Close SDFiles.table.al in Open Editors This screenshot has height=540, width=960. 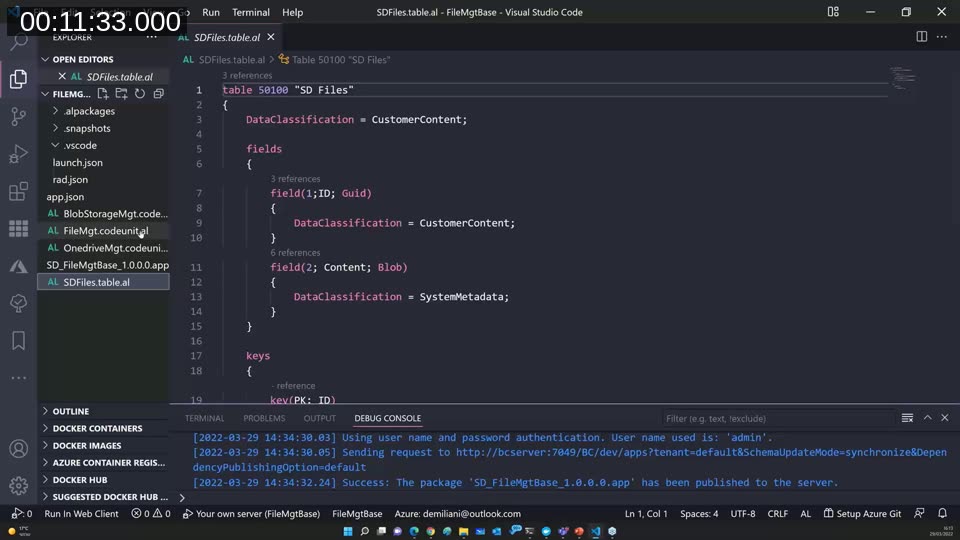pyautogui.click(x=62, y=77)
